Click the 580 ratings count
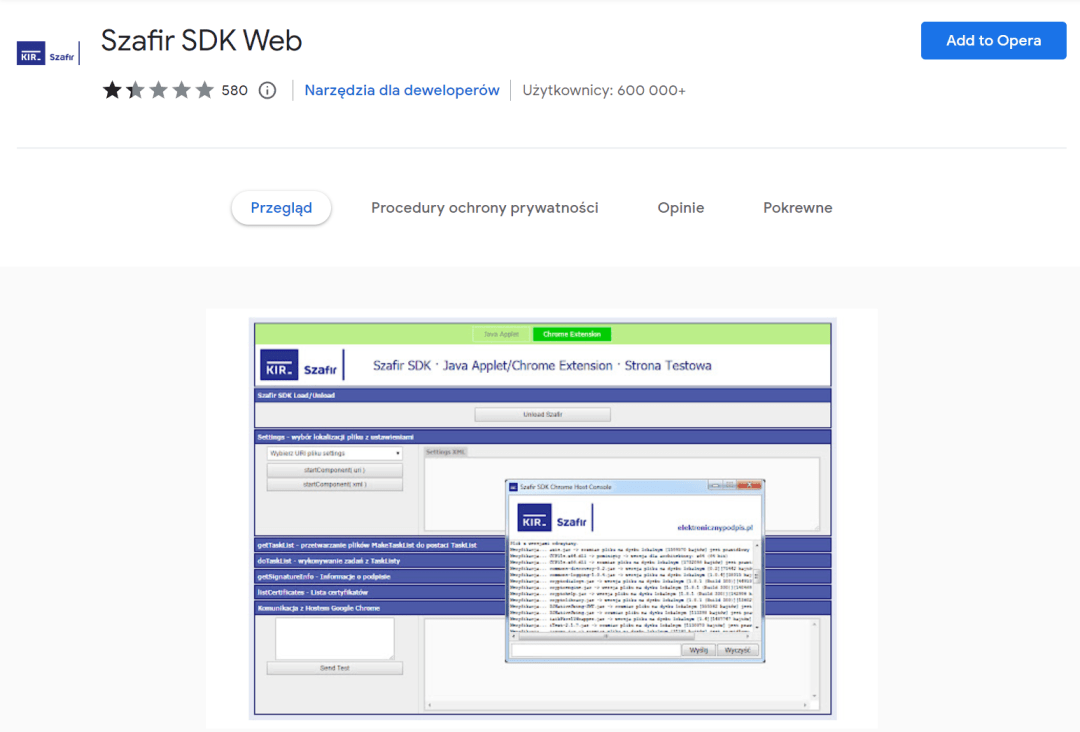 click(x=234, y=90)
